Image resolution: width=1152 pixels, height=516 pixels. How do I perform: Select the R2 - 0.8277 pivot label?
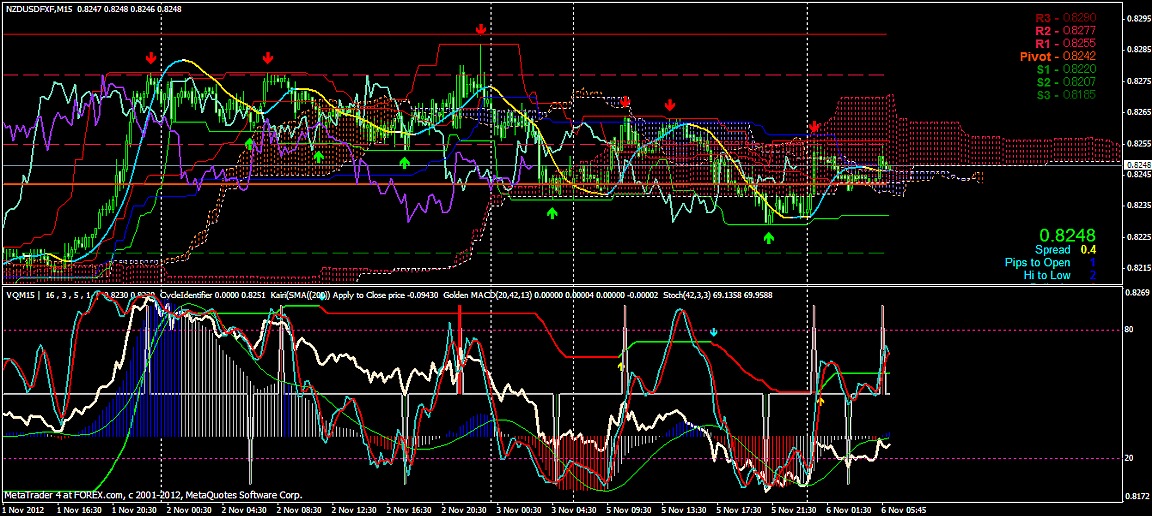pyautogui.click(x=1066, y=31)
